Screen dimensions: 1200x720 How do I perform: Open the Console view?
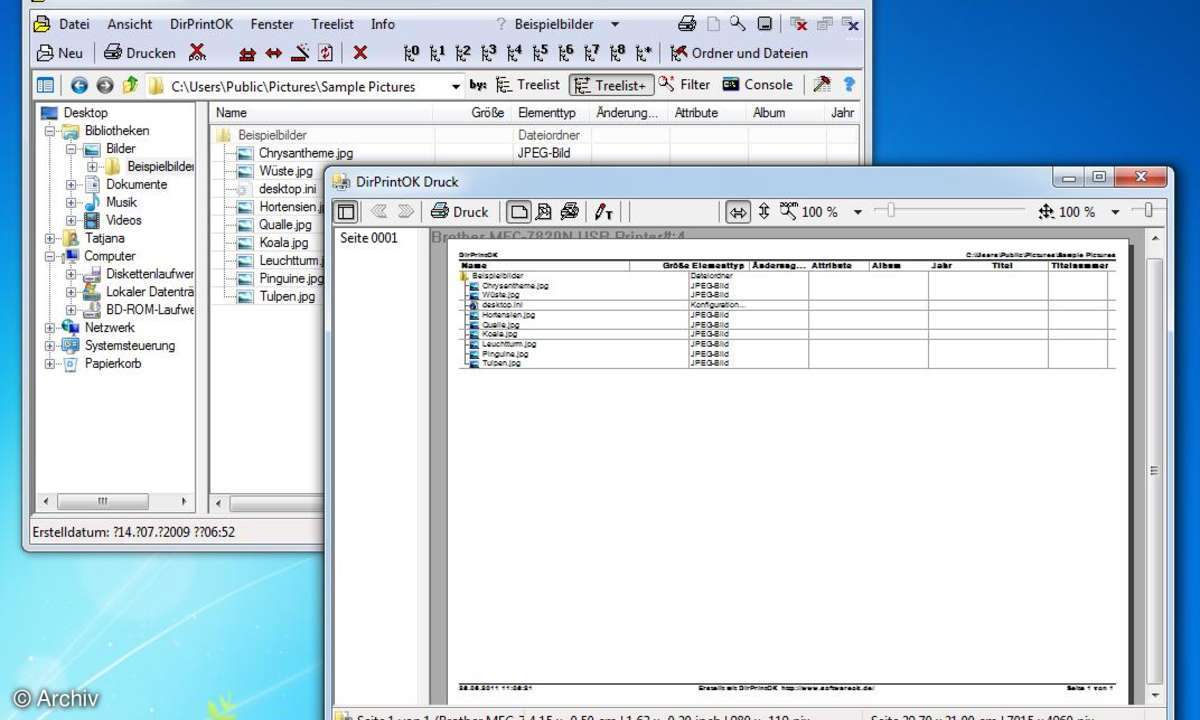(757, 85)
